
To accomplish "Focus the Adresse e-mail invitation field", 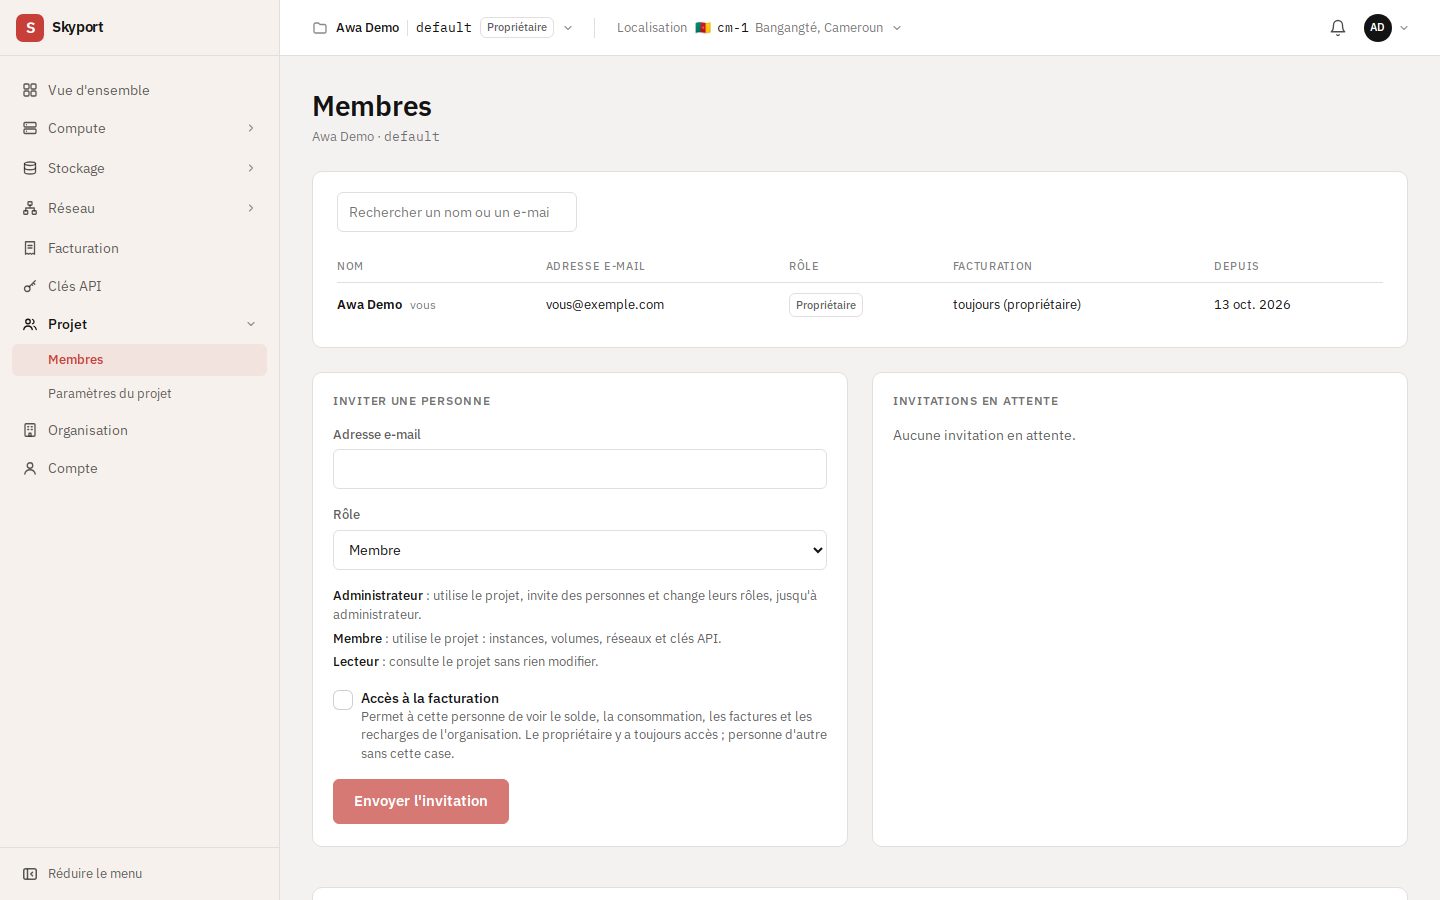I will point(580,469).
